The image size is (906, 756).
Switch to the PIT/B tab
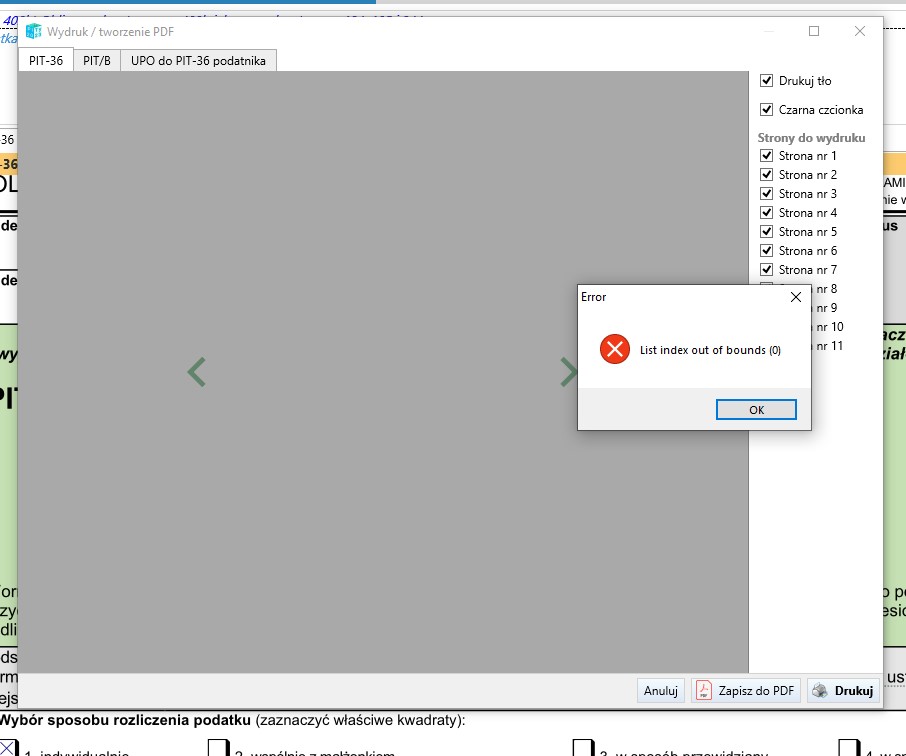coord(97,61)
